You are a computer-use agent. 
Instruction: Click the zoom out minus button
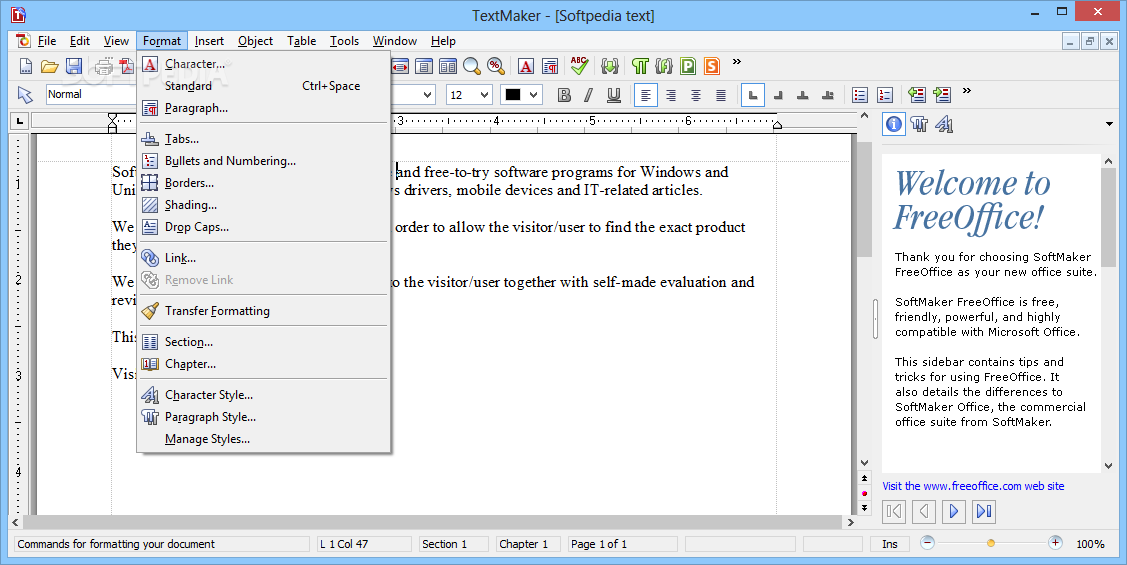pos(927,543)
